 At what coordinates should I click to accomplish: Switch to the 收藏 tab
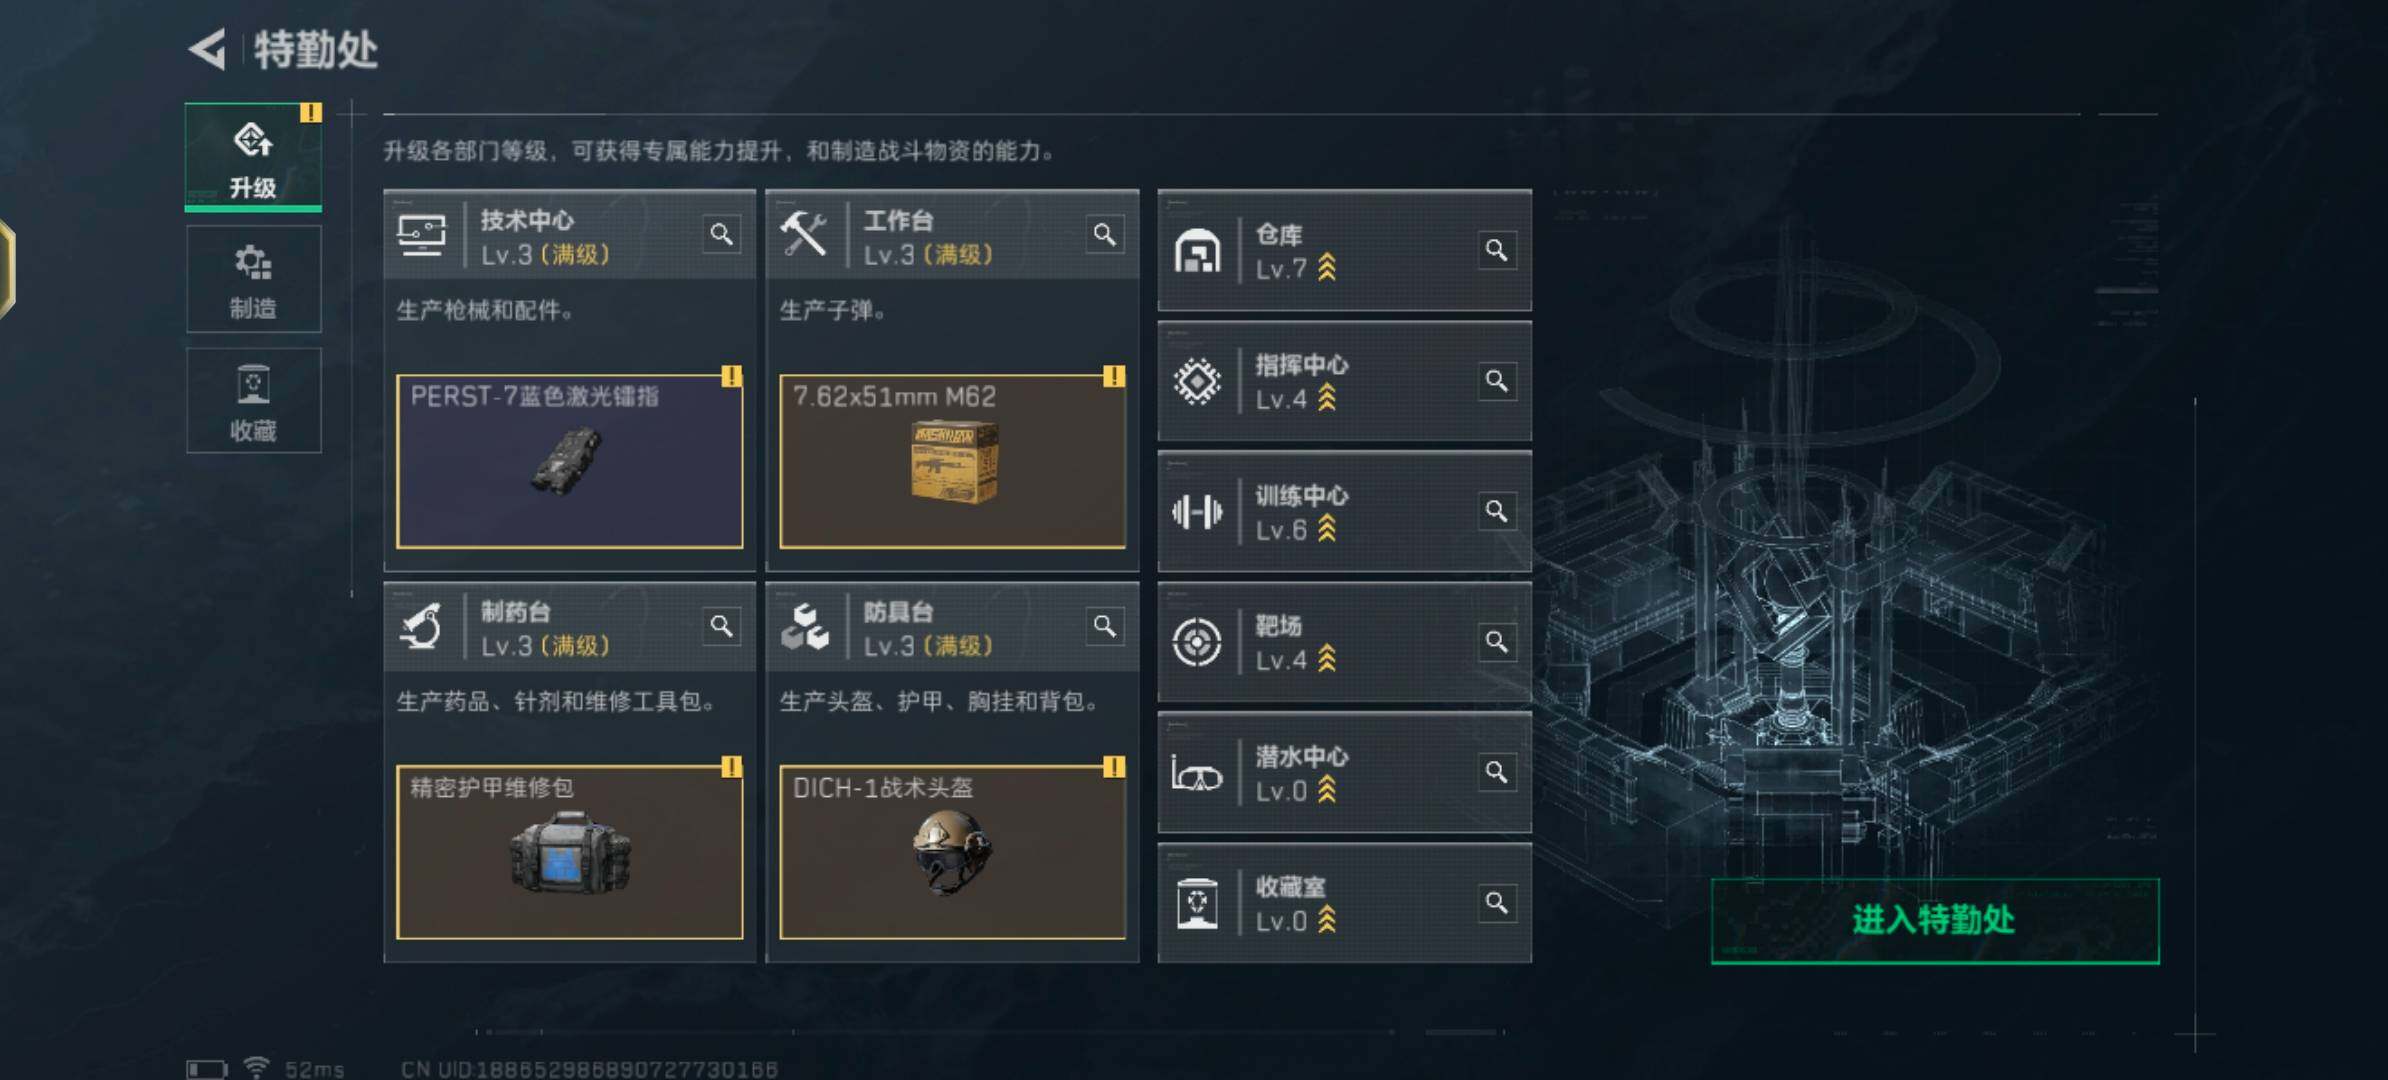point(253,401)
